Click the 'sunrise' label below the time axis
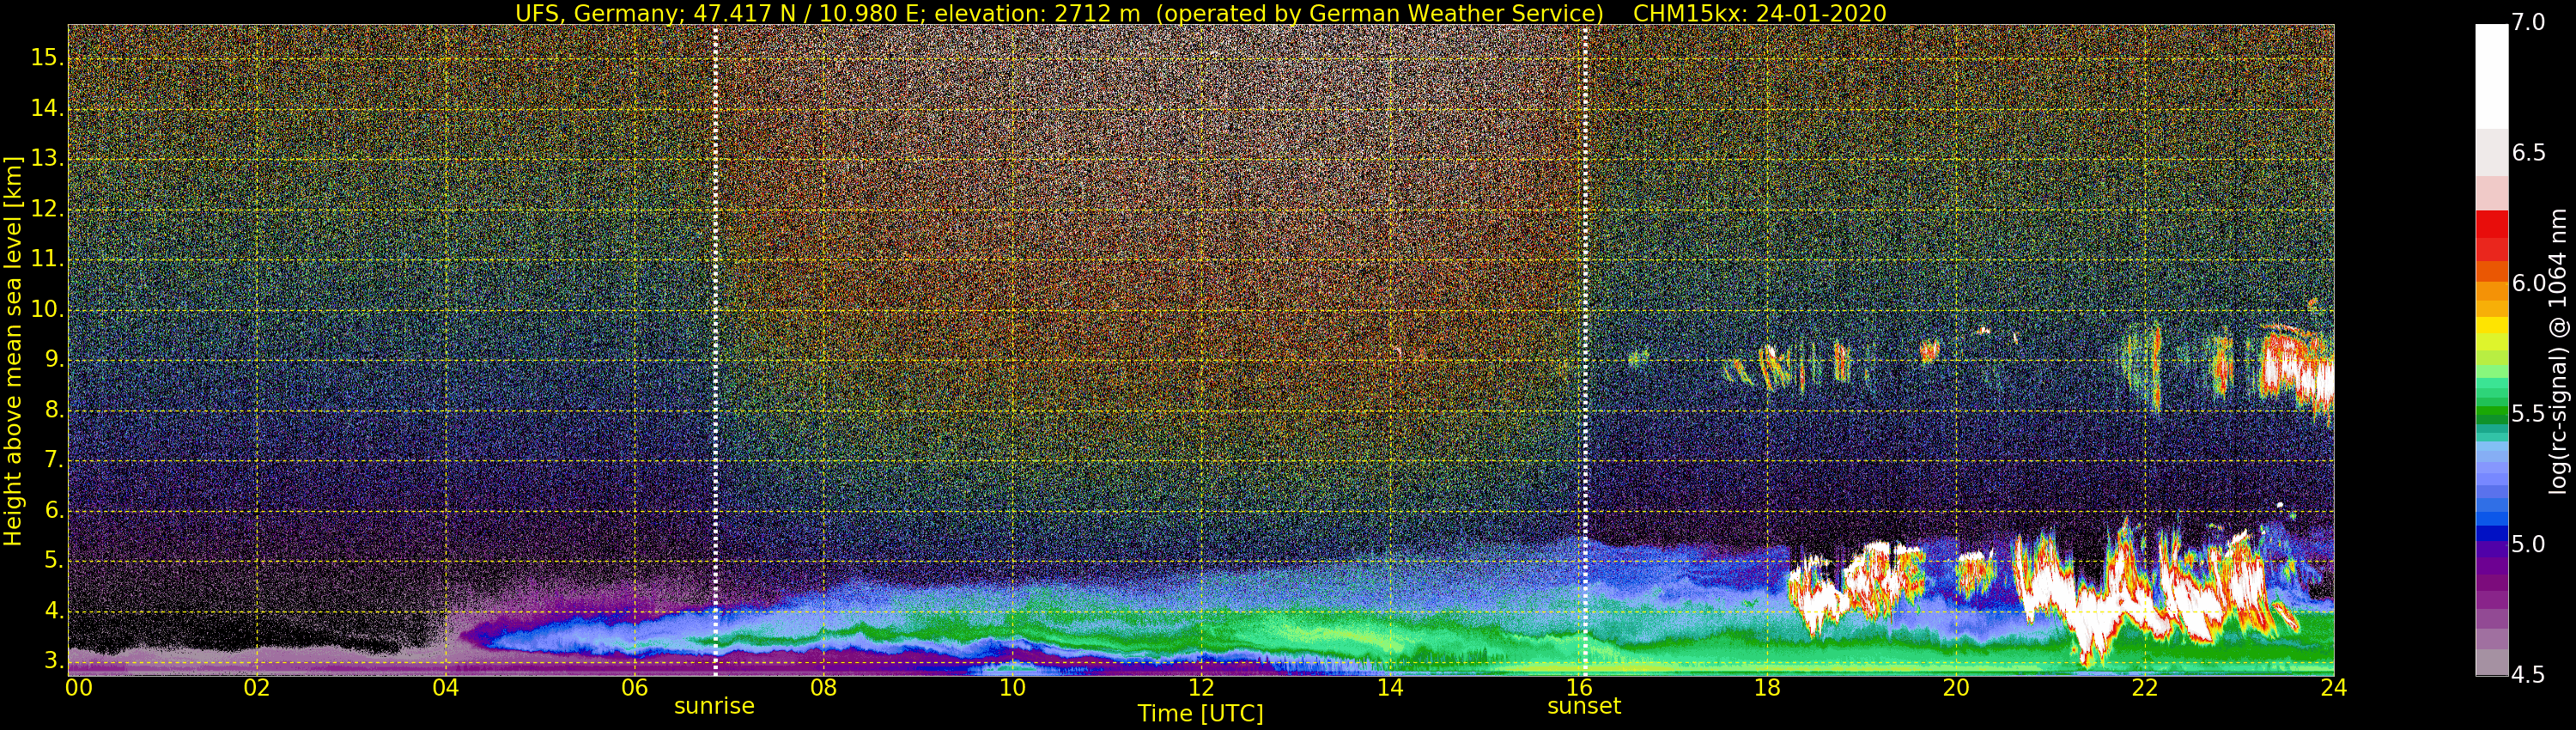 714,706
